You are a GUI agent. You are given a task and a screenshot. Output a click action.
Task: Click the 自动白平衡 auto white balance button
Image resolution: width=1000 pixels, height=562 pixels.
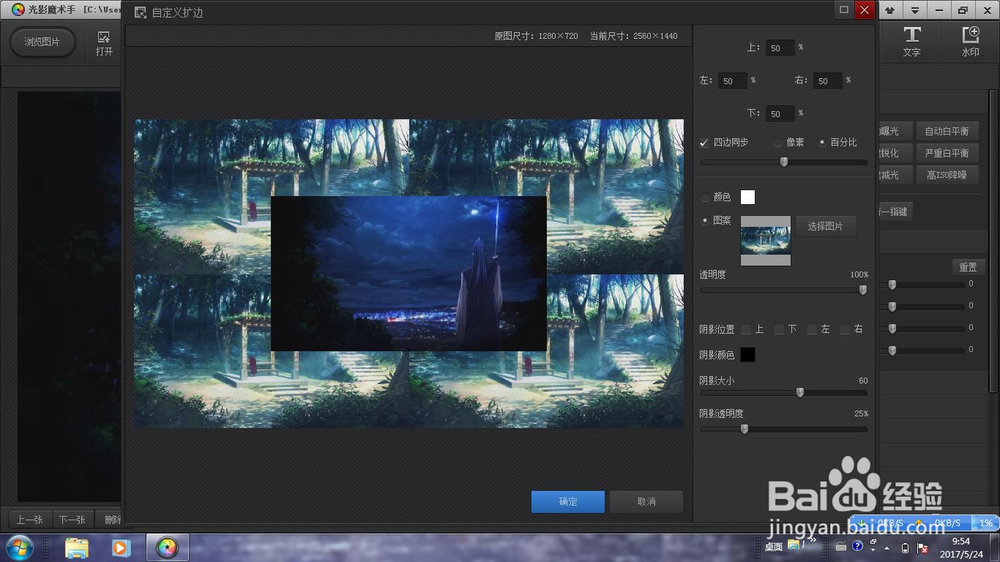tap(946, 131)
